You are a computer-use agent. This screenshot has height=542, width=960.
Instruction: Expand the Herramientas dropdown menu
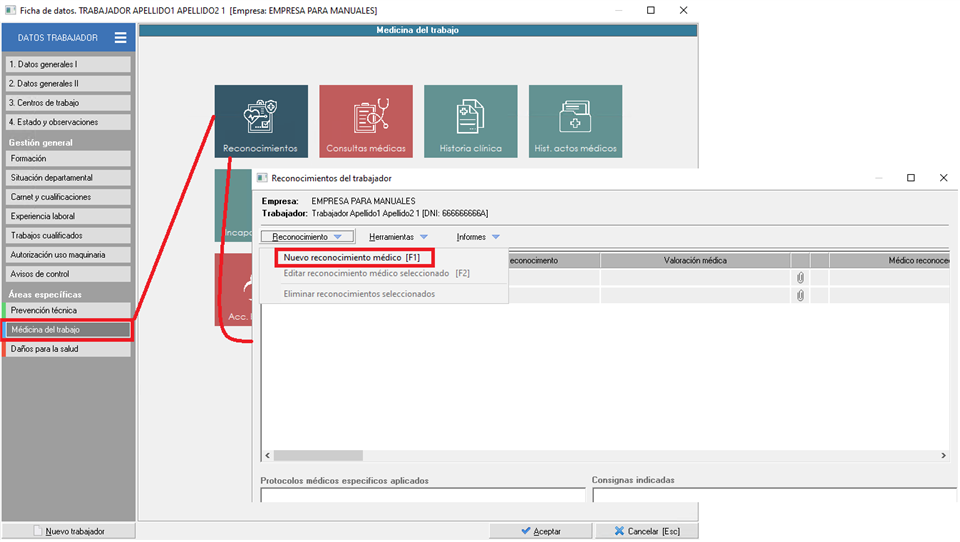398,237
